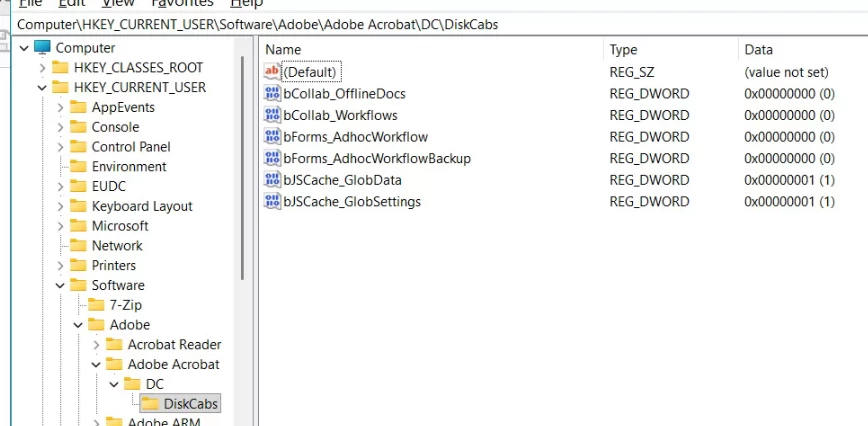This screenshot has height=426, width=868.
Task: Click the registry path address bar
Action: [440, 24]
